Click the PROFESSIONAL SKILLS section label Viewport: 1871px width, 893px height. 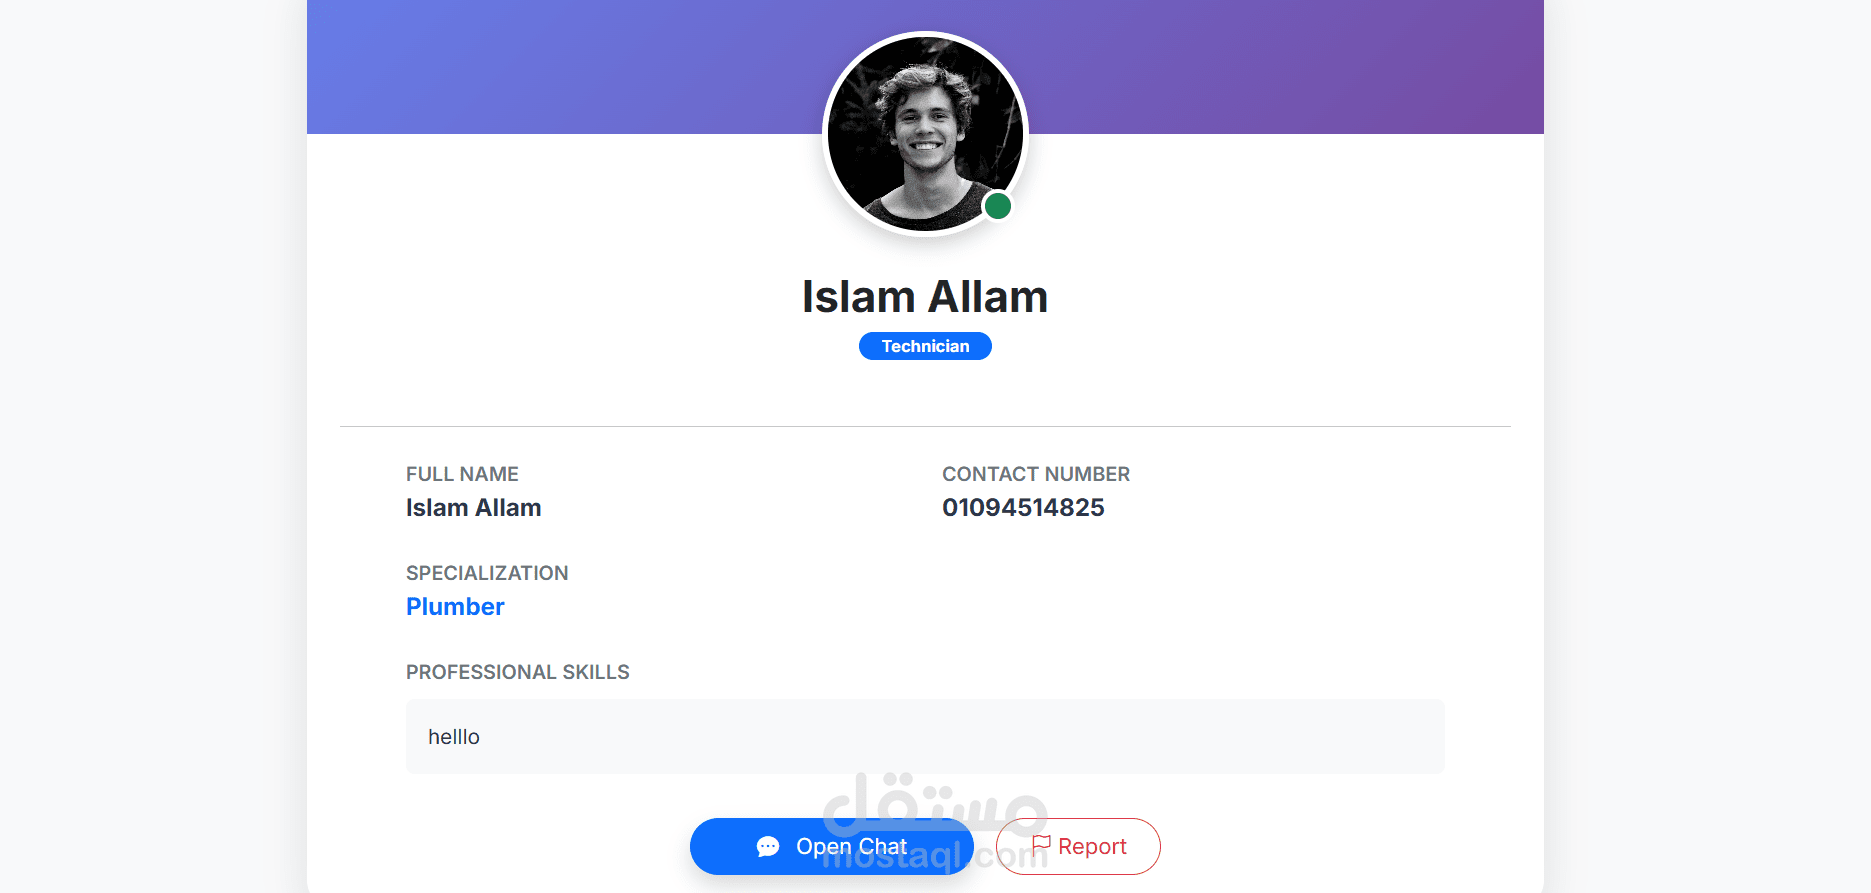pos(517,672)
